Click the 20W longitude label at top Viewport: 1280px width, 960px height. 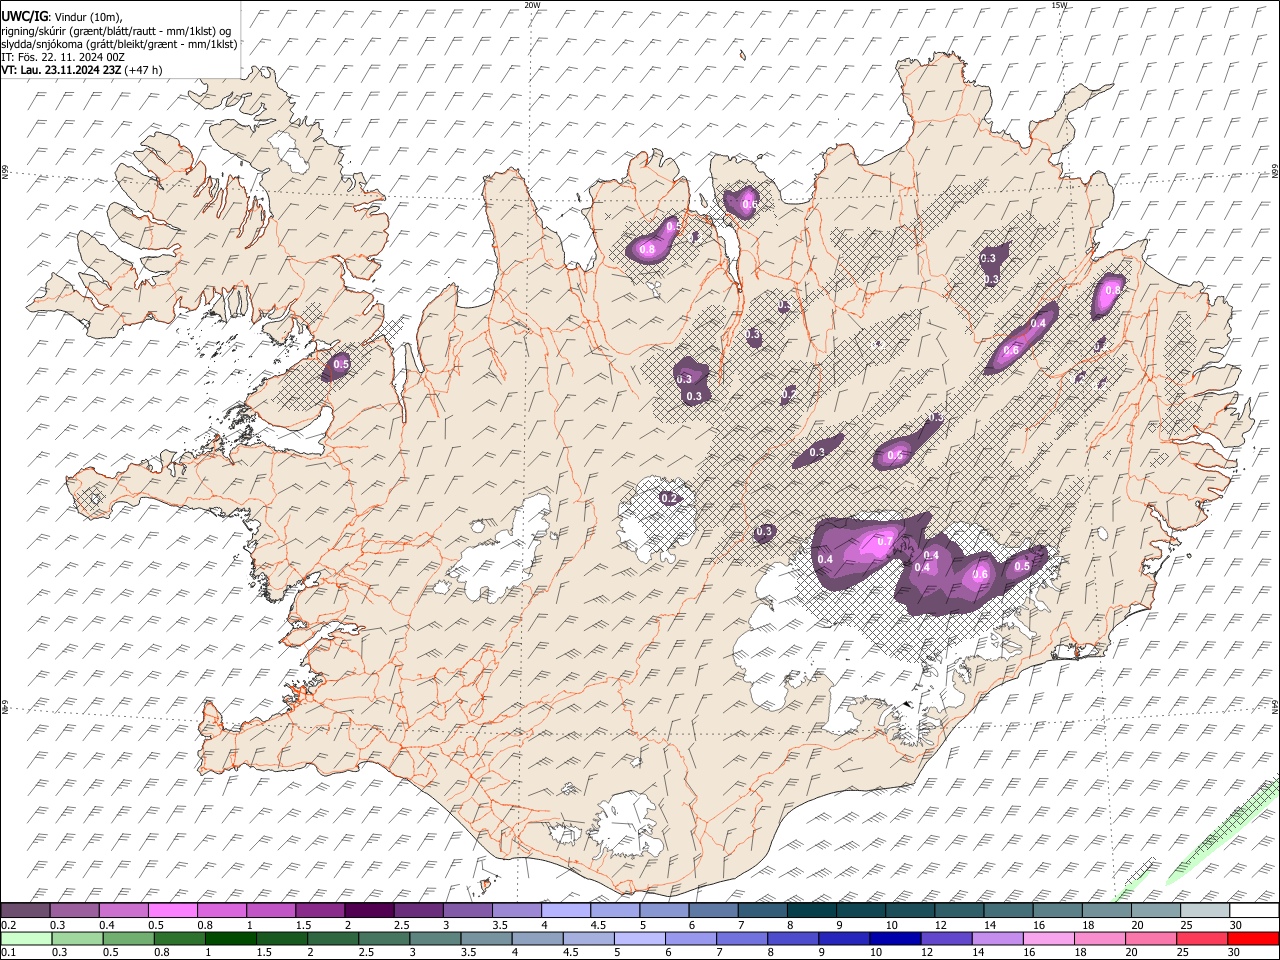(532, 5)
